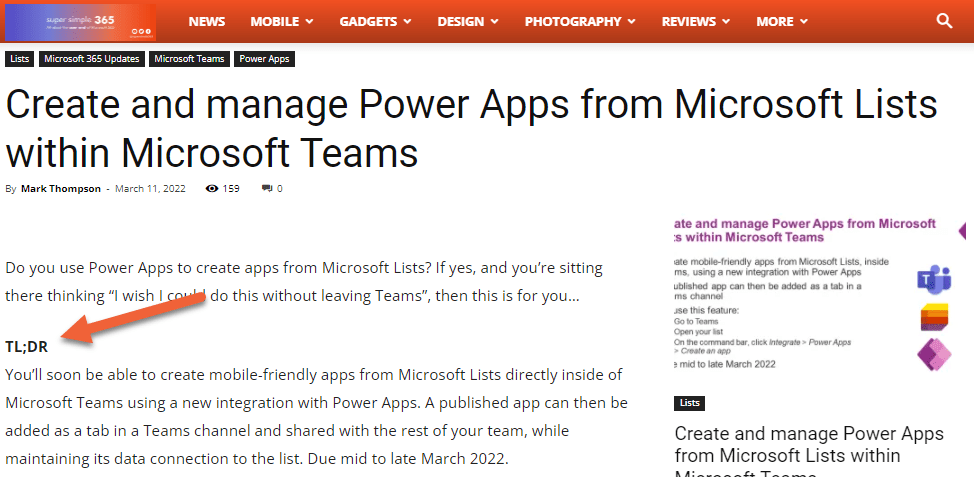Image resolution: width=974 pixels, height=477 pixels.
Task: Open the Microsoft 365 Updates tag
Action: coord(92,59)
